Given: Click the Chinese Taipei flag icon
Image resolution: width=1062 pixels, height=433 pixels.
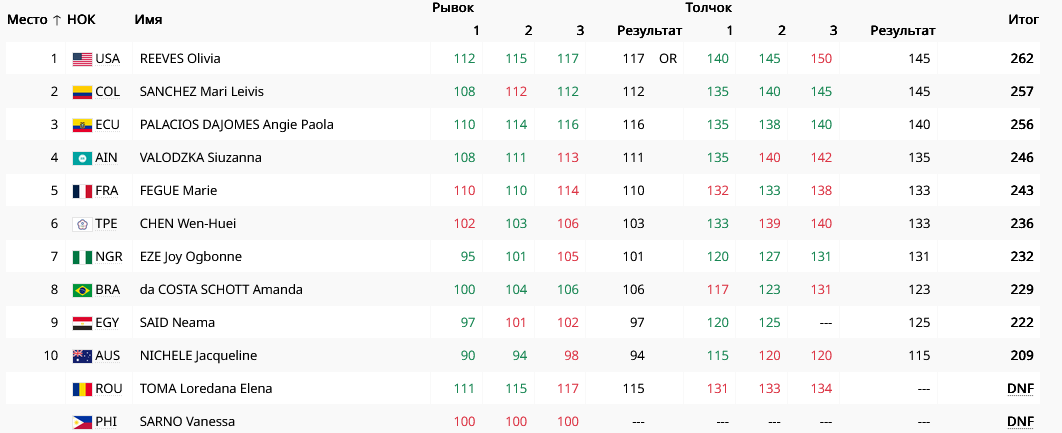Looking at the screenshot, I should click(x=82, y=224).
